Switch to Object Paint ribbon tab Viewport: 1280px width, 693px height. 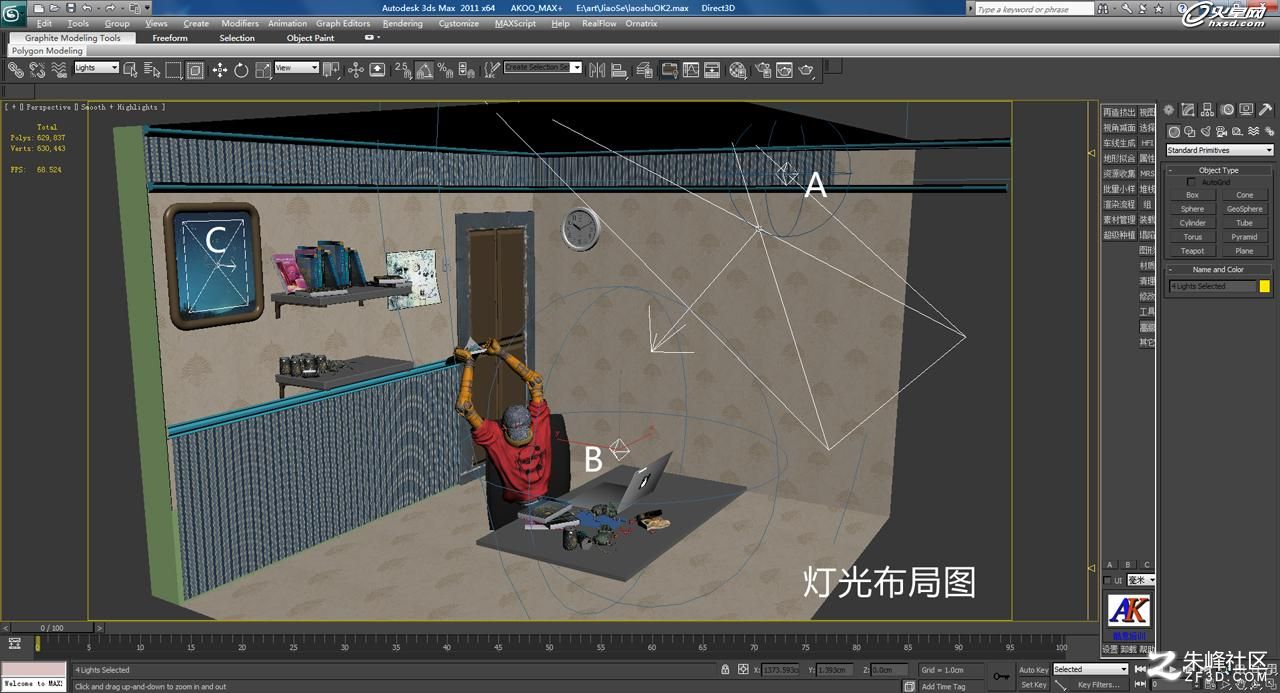[x=310, y=38]
